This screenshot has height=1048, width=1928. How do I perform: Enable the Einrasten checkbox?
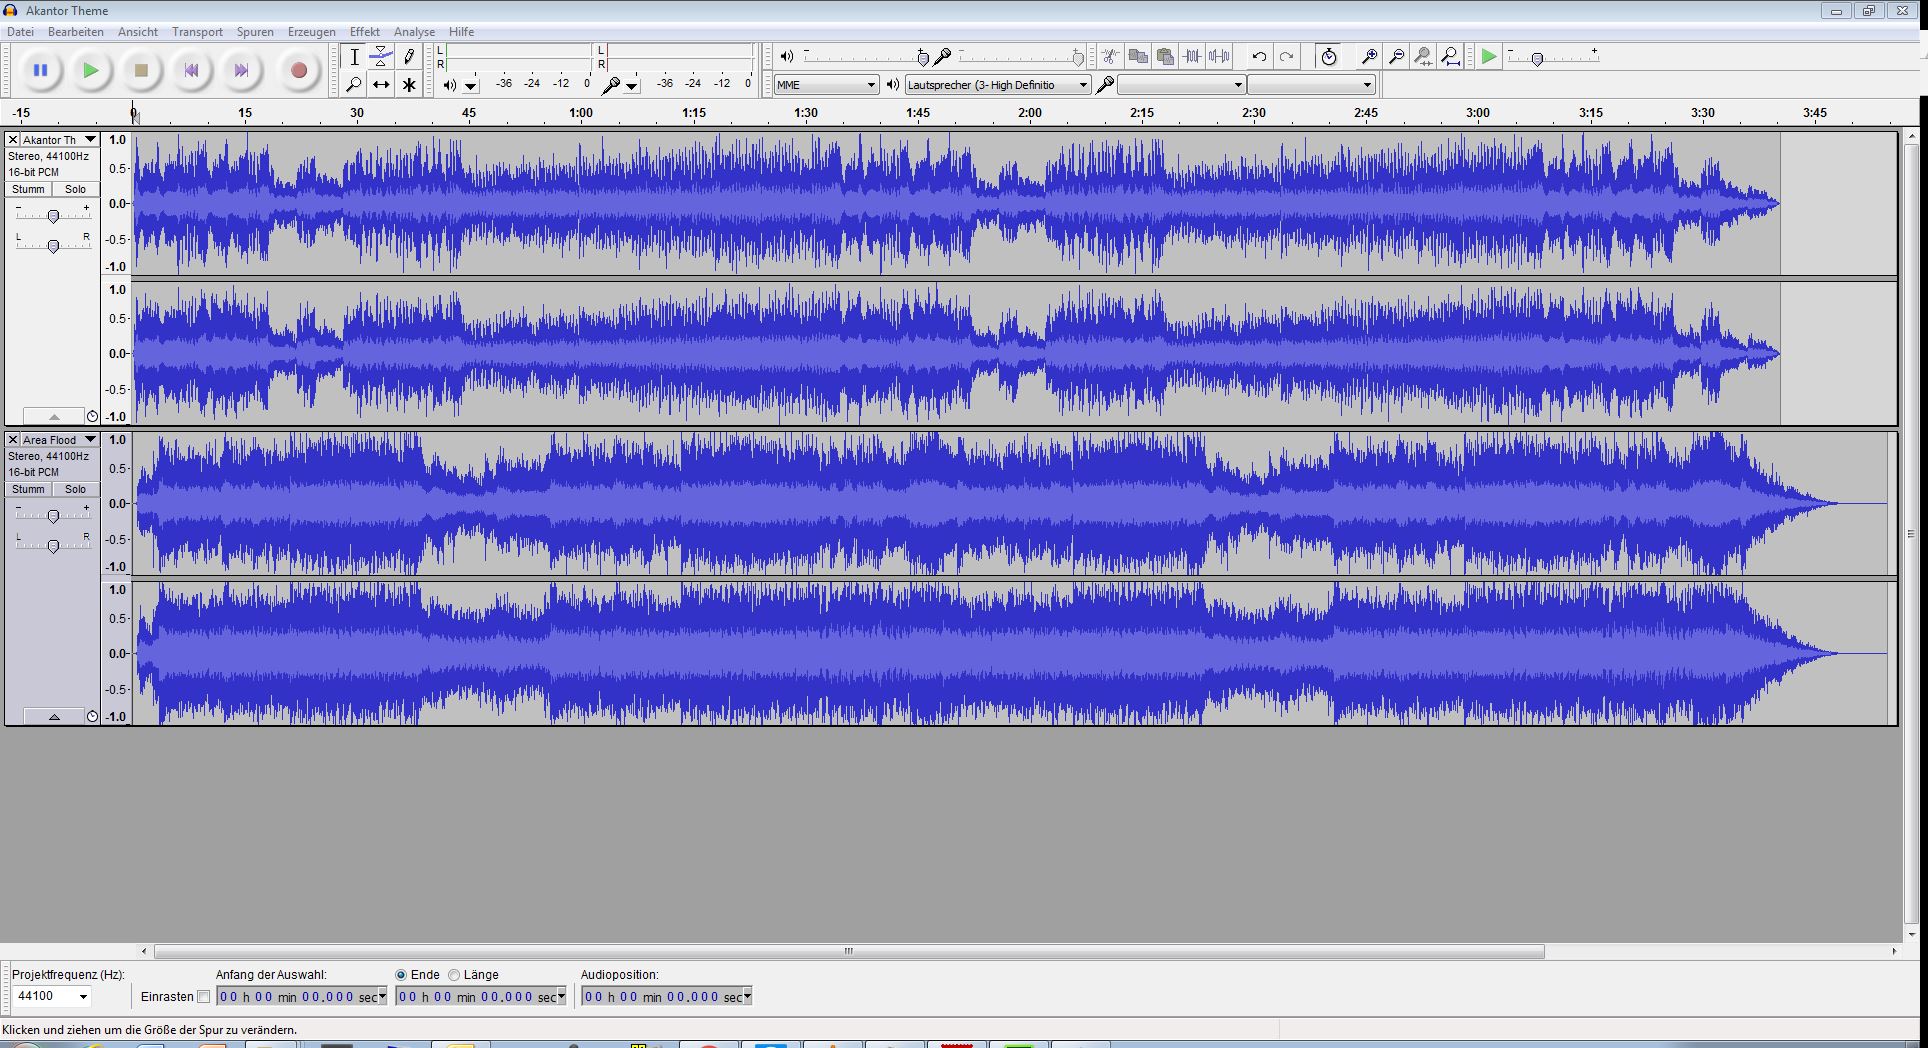coord(204,997)
